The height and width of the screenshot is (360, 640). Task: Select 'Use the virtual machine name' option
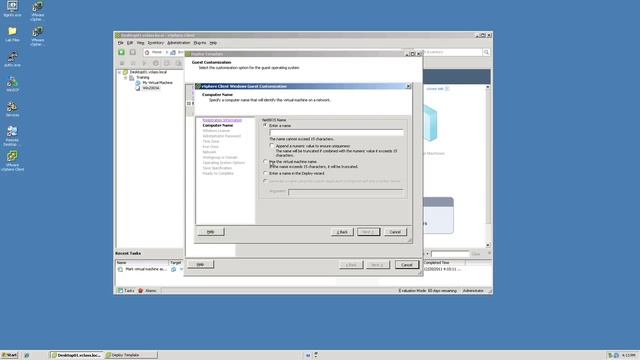[x=265, y=162]
